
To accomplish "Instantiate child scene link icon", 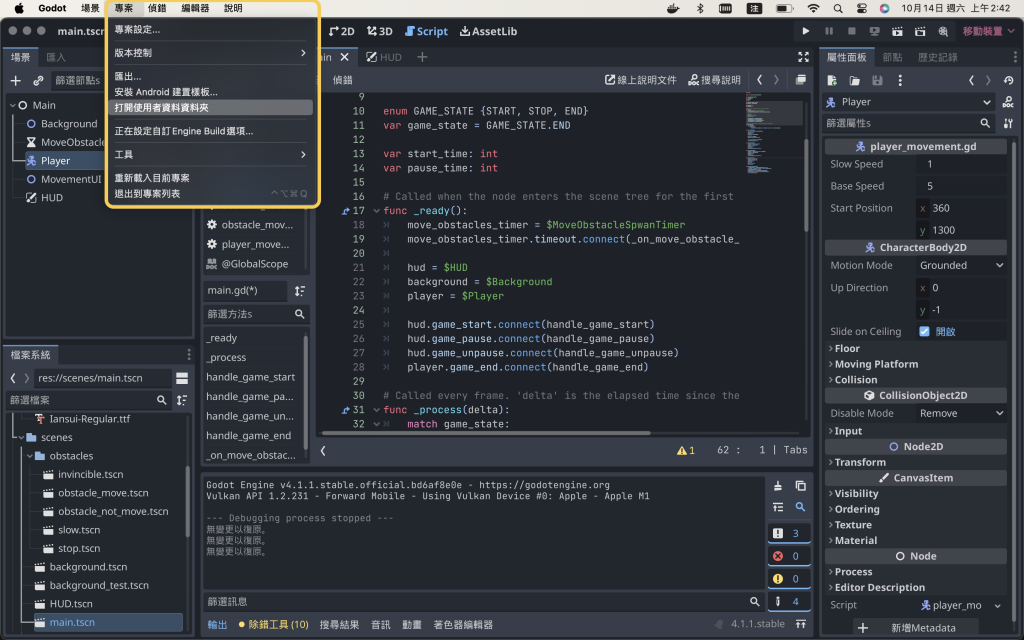I will pos(39,80).
